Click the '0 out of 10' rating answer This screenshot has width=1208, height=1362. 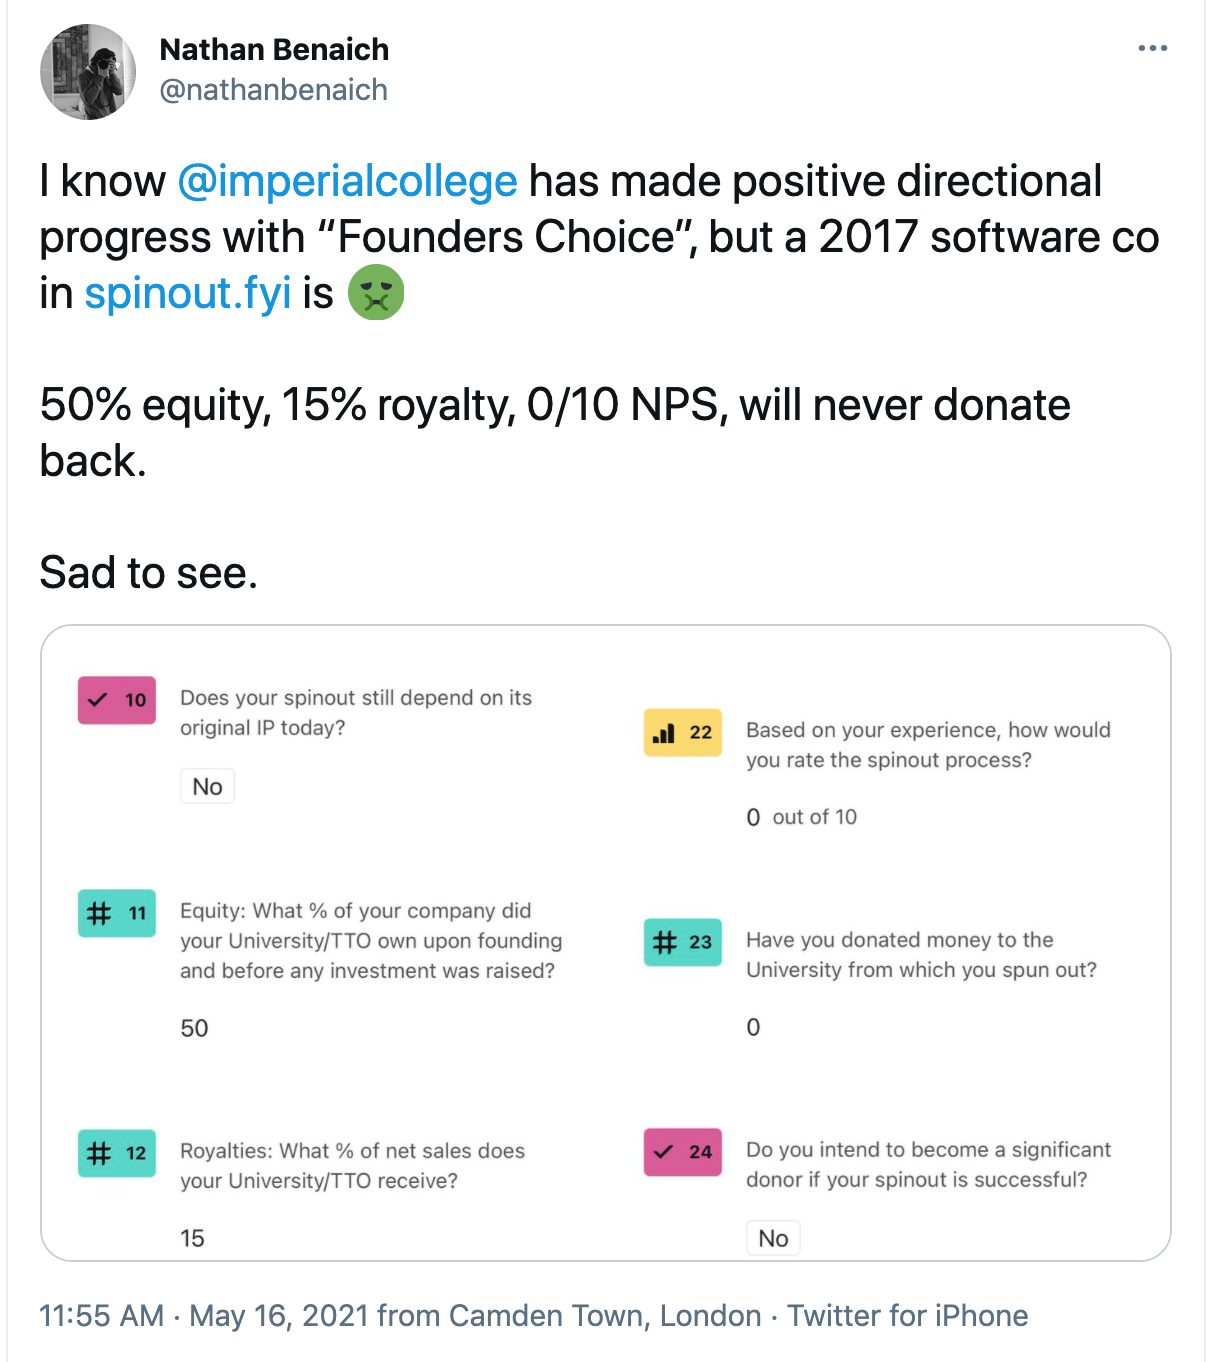tap(801, 817)
